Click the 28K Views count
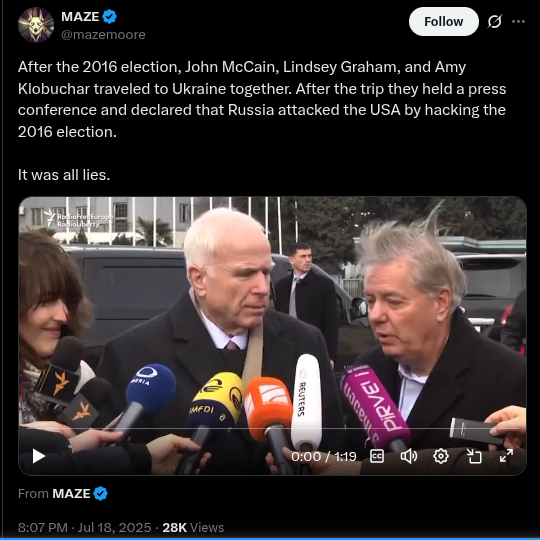This screenshot has height=540, width=540. click(193, 527)
